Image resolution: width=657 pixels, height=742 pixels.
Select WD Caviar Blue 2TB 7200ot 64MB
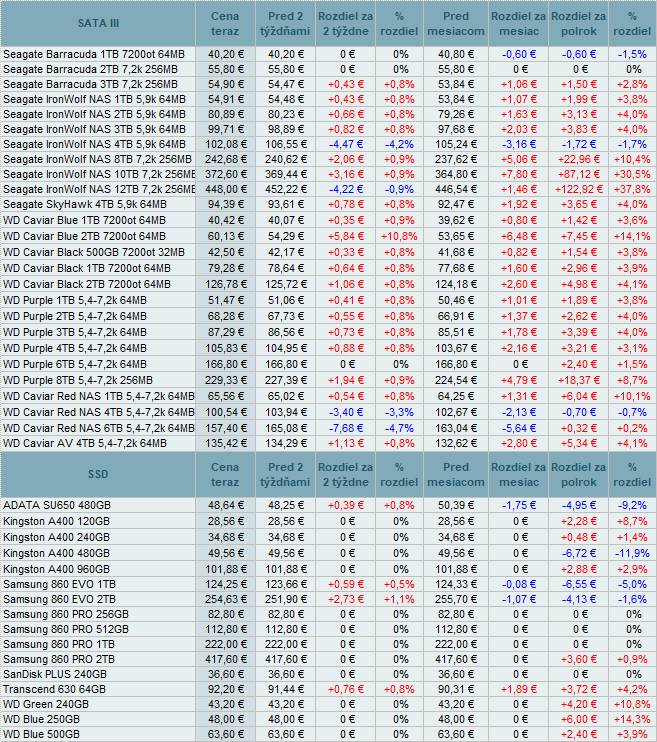click(x=84, y=237)
